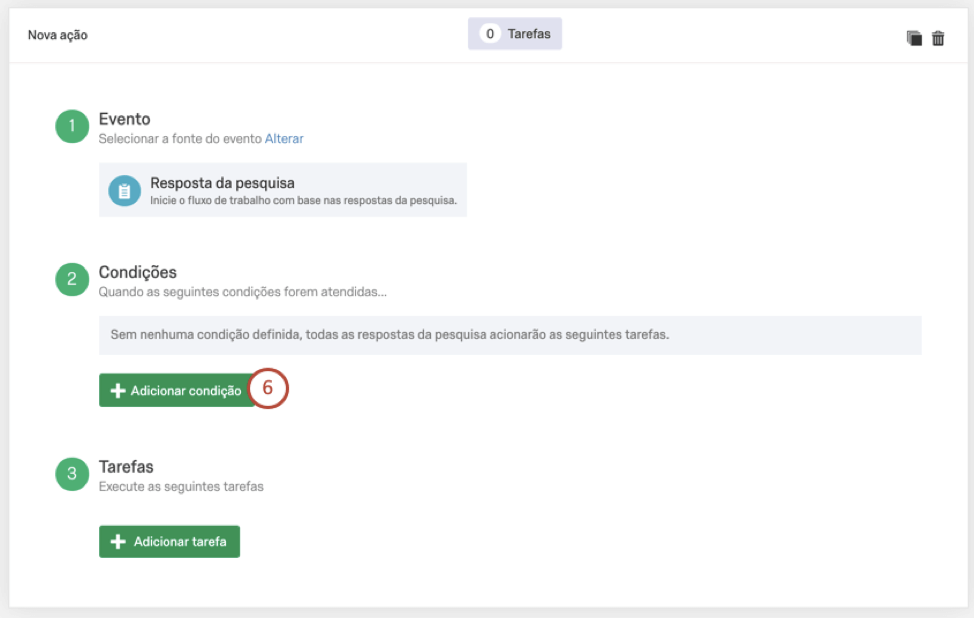Click the 0 count in the Tarefas badge
The height and width of the screenshot is (618, 974).
(490, 34)
